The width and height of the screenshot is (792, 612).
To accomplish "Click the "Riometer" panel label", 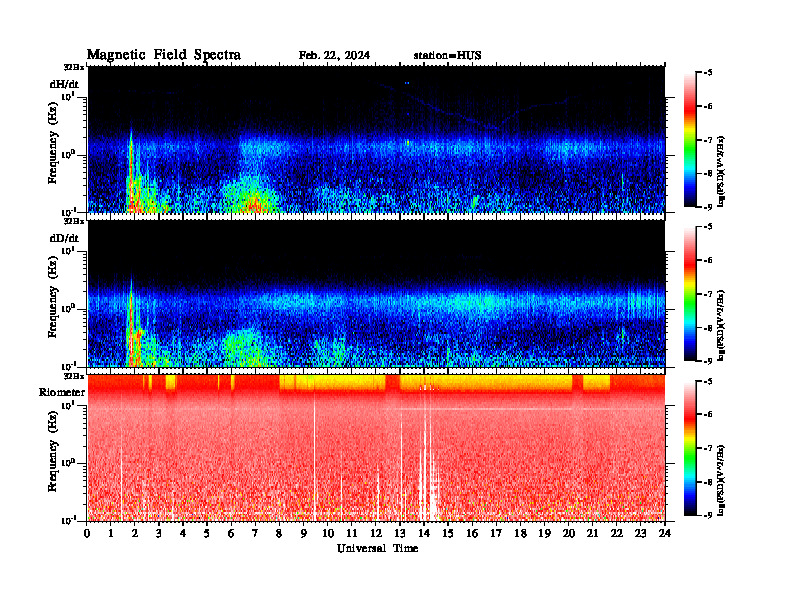I will pyautogui.click(x=62, y=392).
